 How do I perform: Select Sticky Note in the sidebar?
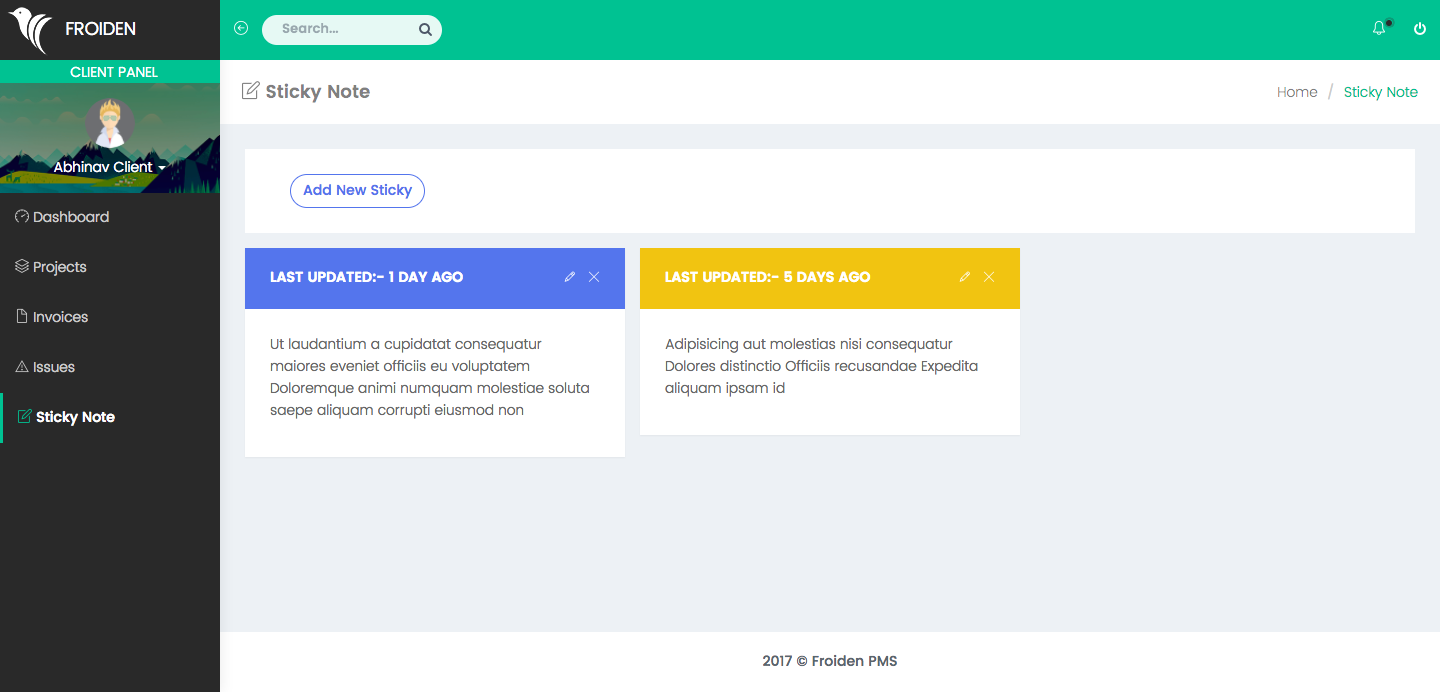pos(75,417)
